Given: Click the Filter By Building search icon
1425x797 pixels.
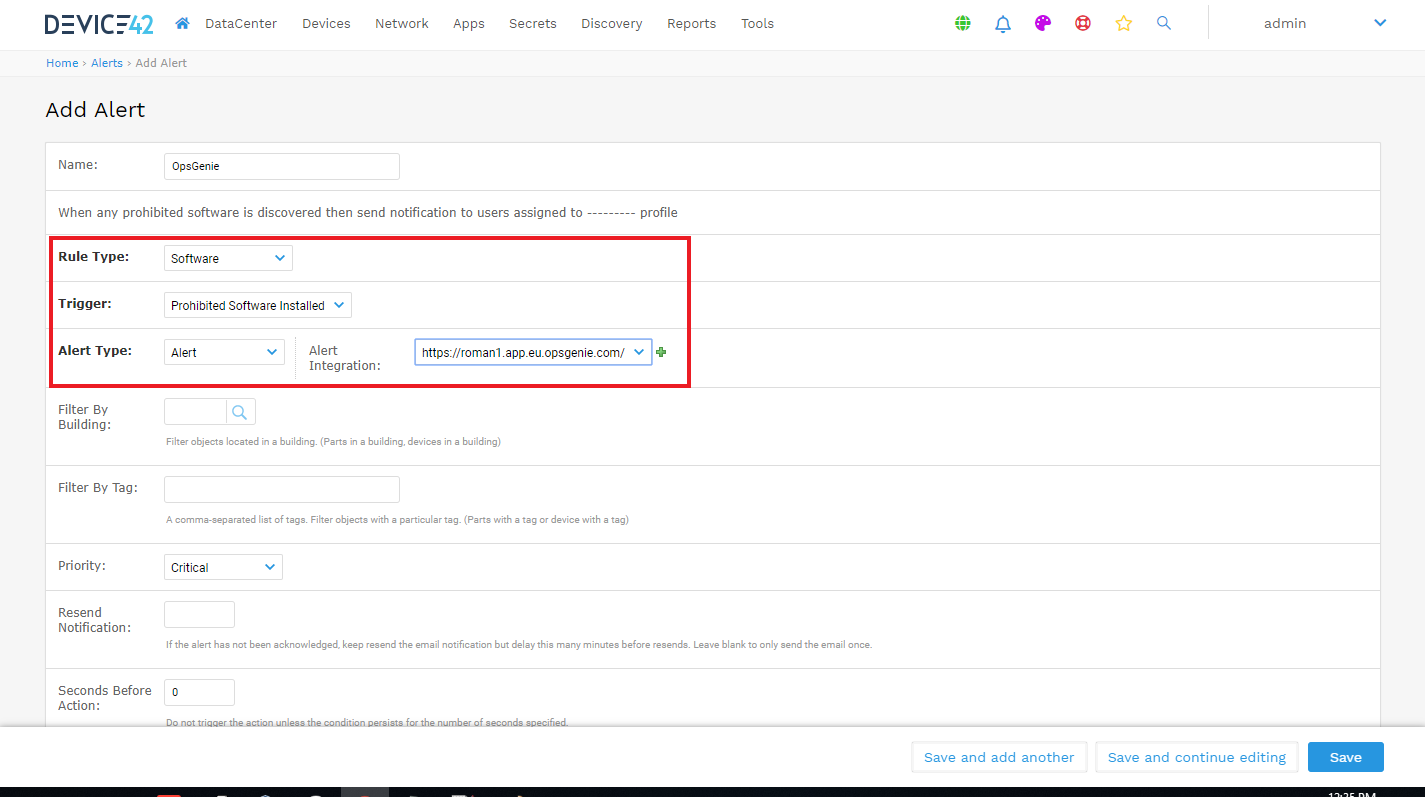Looking at the screenshot, I should [240, 412].
